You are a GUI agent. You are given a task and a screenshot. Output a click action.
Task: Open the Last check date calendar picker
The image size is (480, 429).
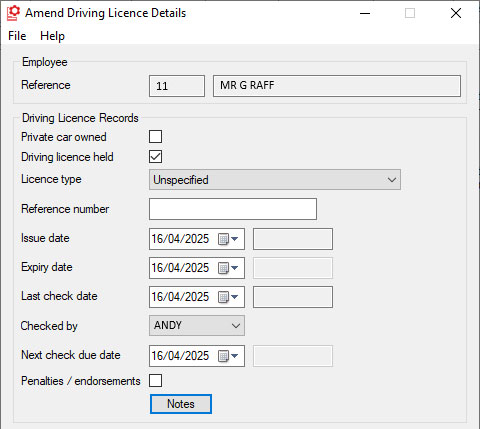(228, 297)
